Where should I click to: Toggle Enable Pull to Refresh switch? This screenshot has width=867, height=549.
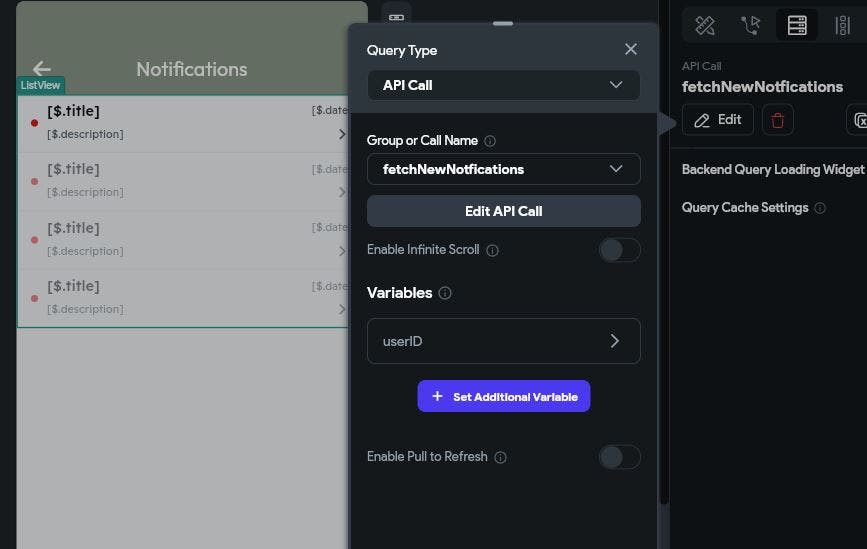619,457
